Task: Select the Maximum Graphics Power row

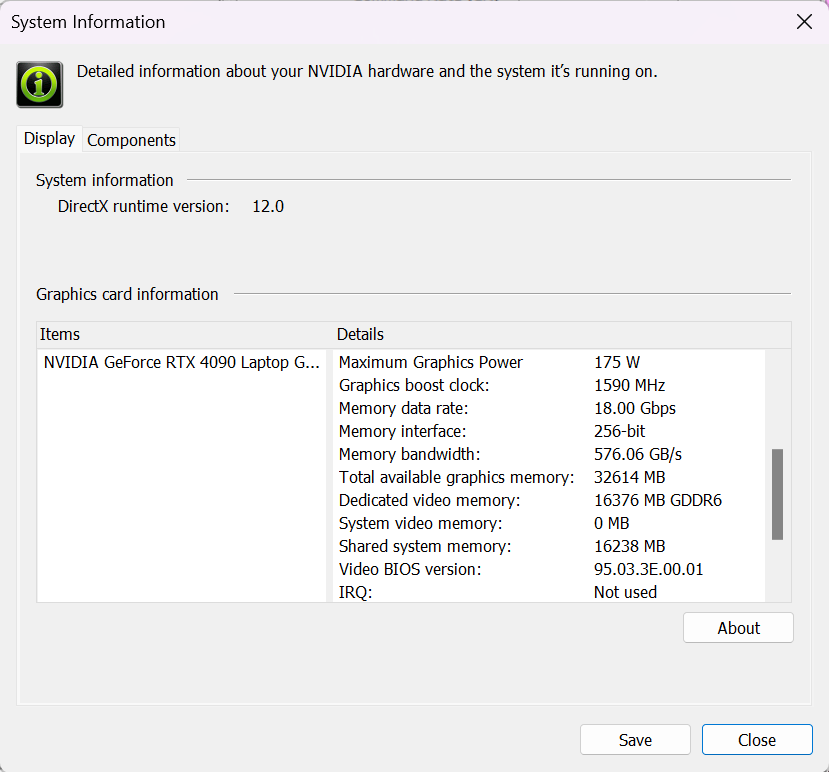Action: (431, 362)
